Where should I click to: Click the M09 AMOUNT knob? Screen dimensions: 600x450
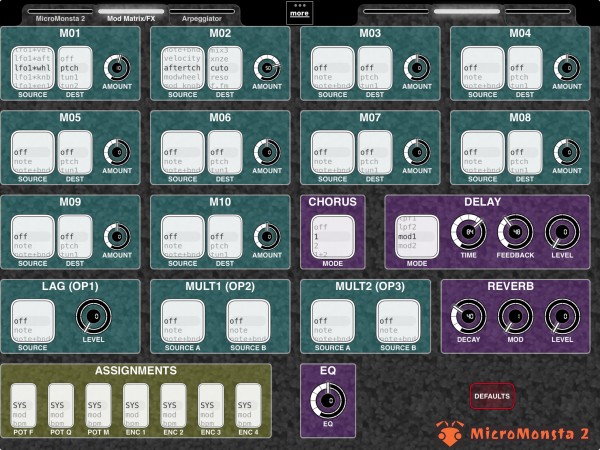(117, 236)
